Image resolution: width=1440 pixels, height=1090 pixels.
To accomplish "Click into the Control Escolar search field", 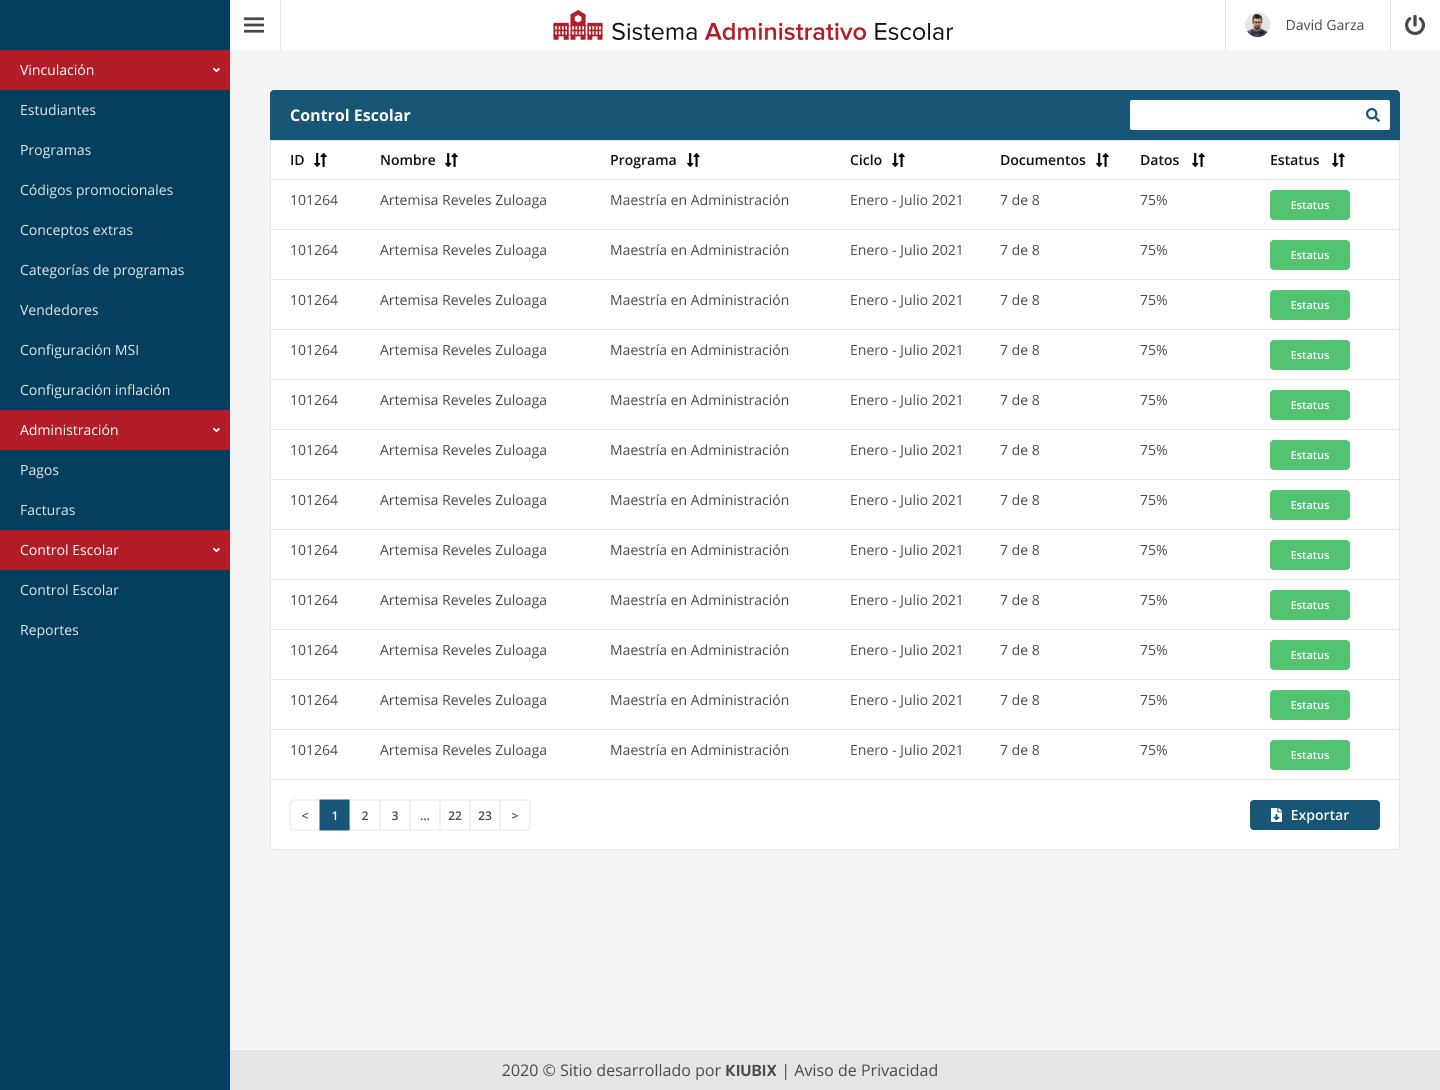I will click(1243, 115).
